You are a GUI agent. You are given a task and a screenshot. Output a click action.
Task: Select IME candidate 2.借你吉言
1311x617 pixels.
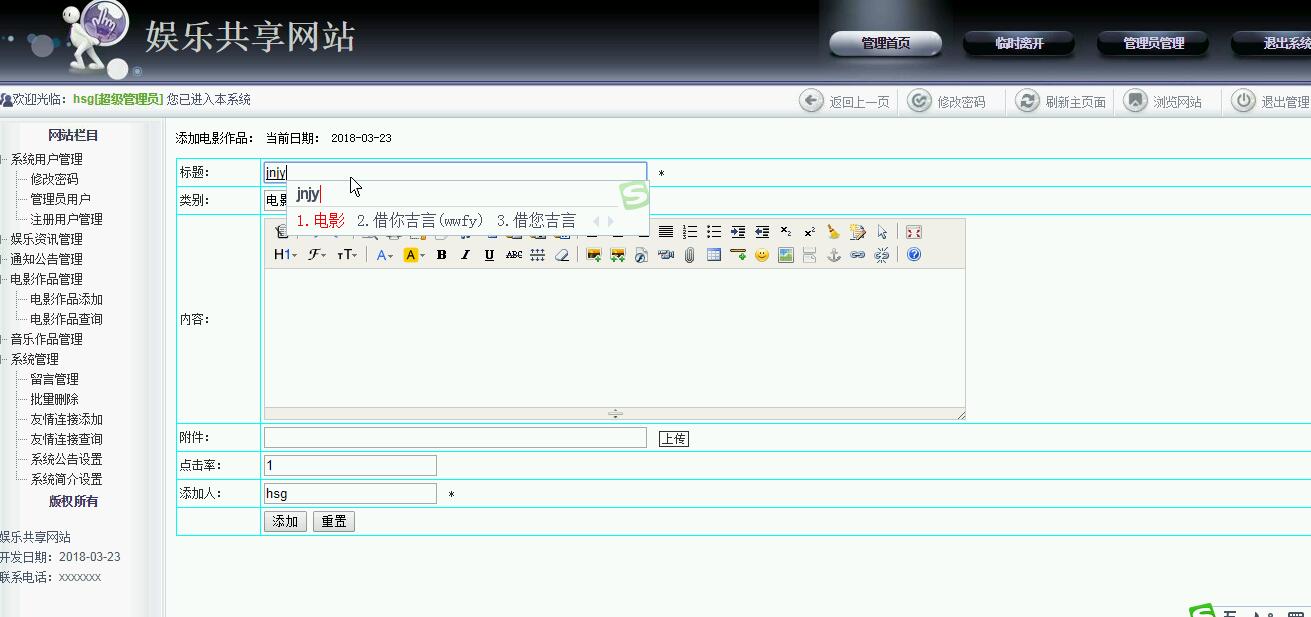point(420,221)
